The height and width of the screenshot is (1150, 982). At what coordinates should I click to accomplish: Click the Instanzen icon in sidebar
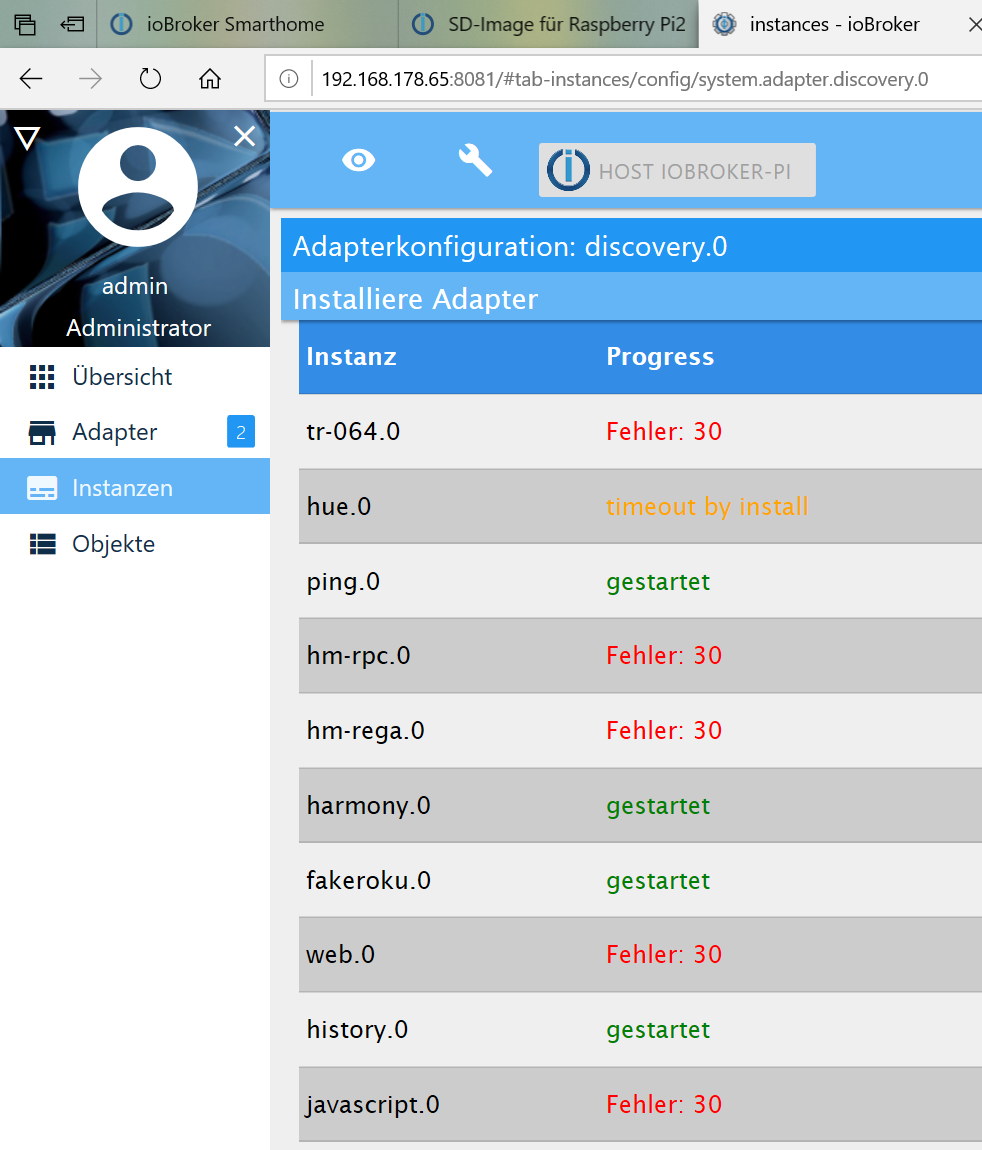(x=42, y=488)
